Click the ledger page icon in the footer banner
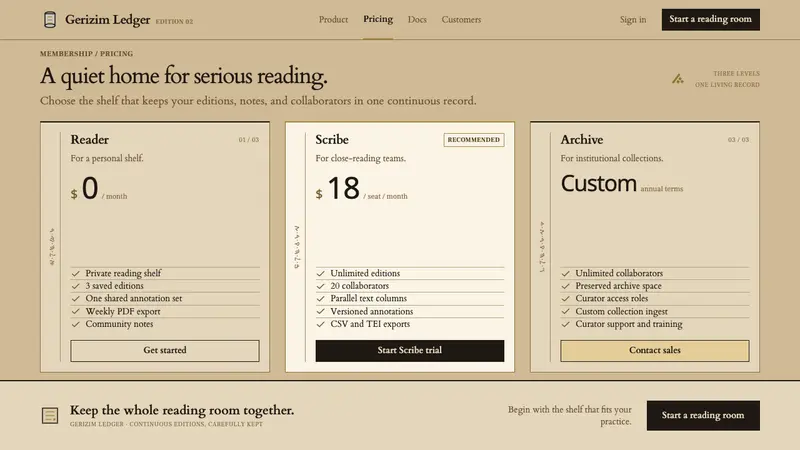Screen dimensions: 800x450 pyautogui.click(x=50, y=415)
